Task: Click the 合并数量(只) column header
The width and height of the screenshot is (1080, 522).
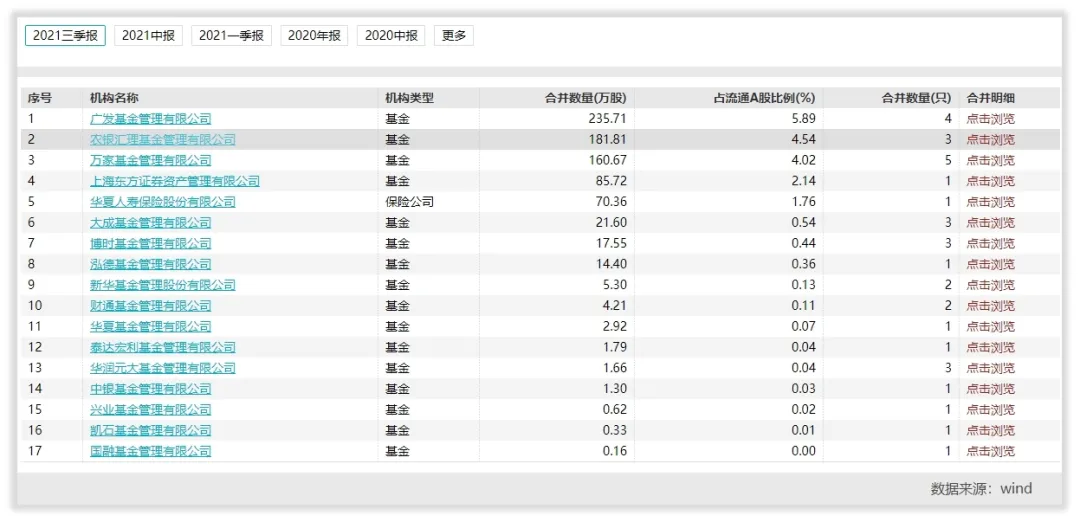Action: pos(917,98)
